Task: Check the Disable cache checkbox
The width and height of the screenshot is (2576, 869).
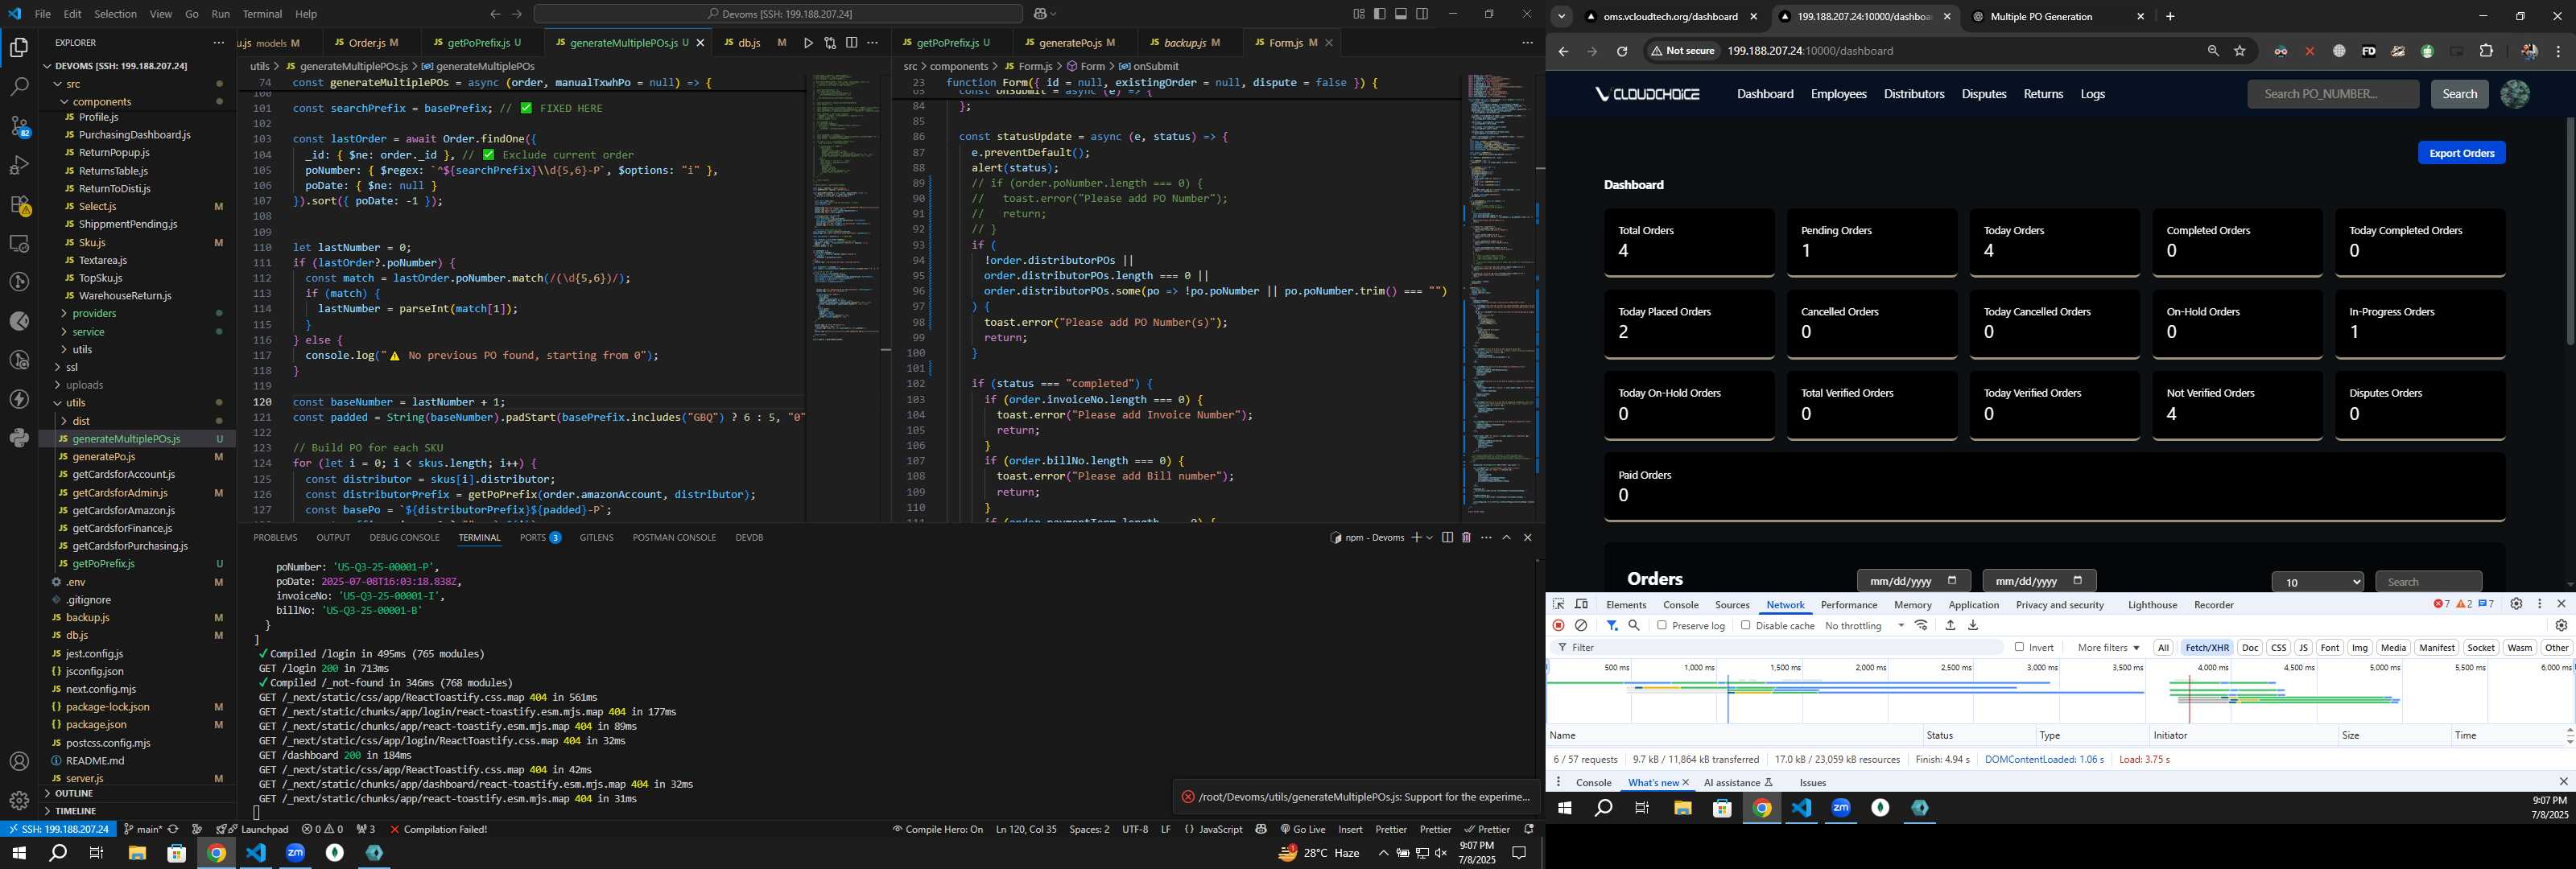Action: point(1745,625)
